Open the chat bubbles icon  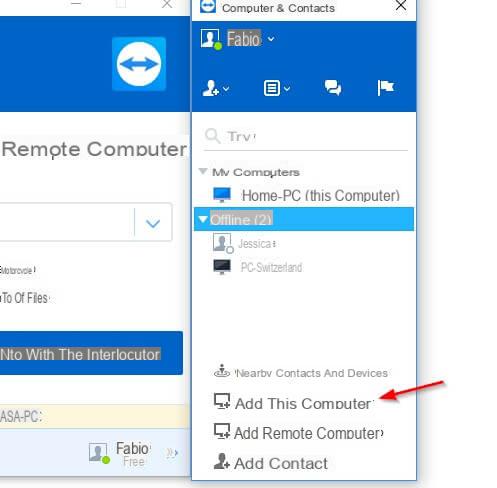(333, 88)
